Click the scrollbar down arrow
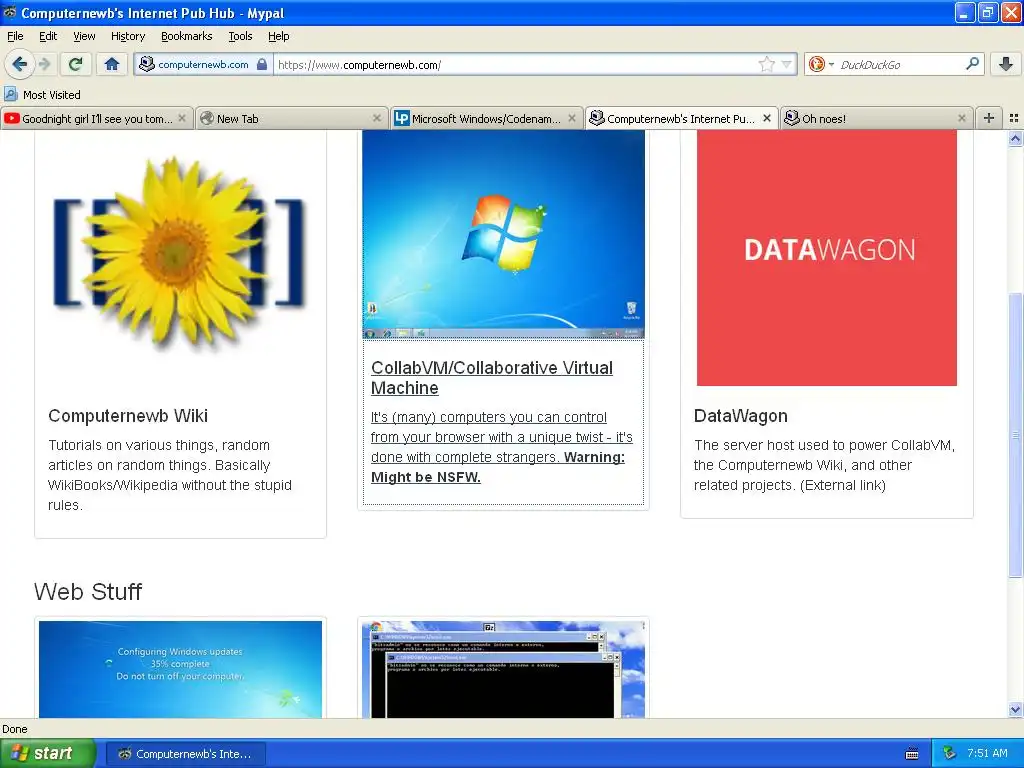The height and width of the screenshot is (768, 1024). pos(1015,710)
